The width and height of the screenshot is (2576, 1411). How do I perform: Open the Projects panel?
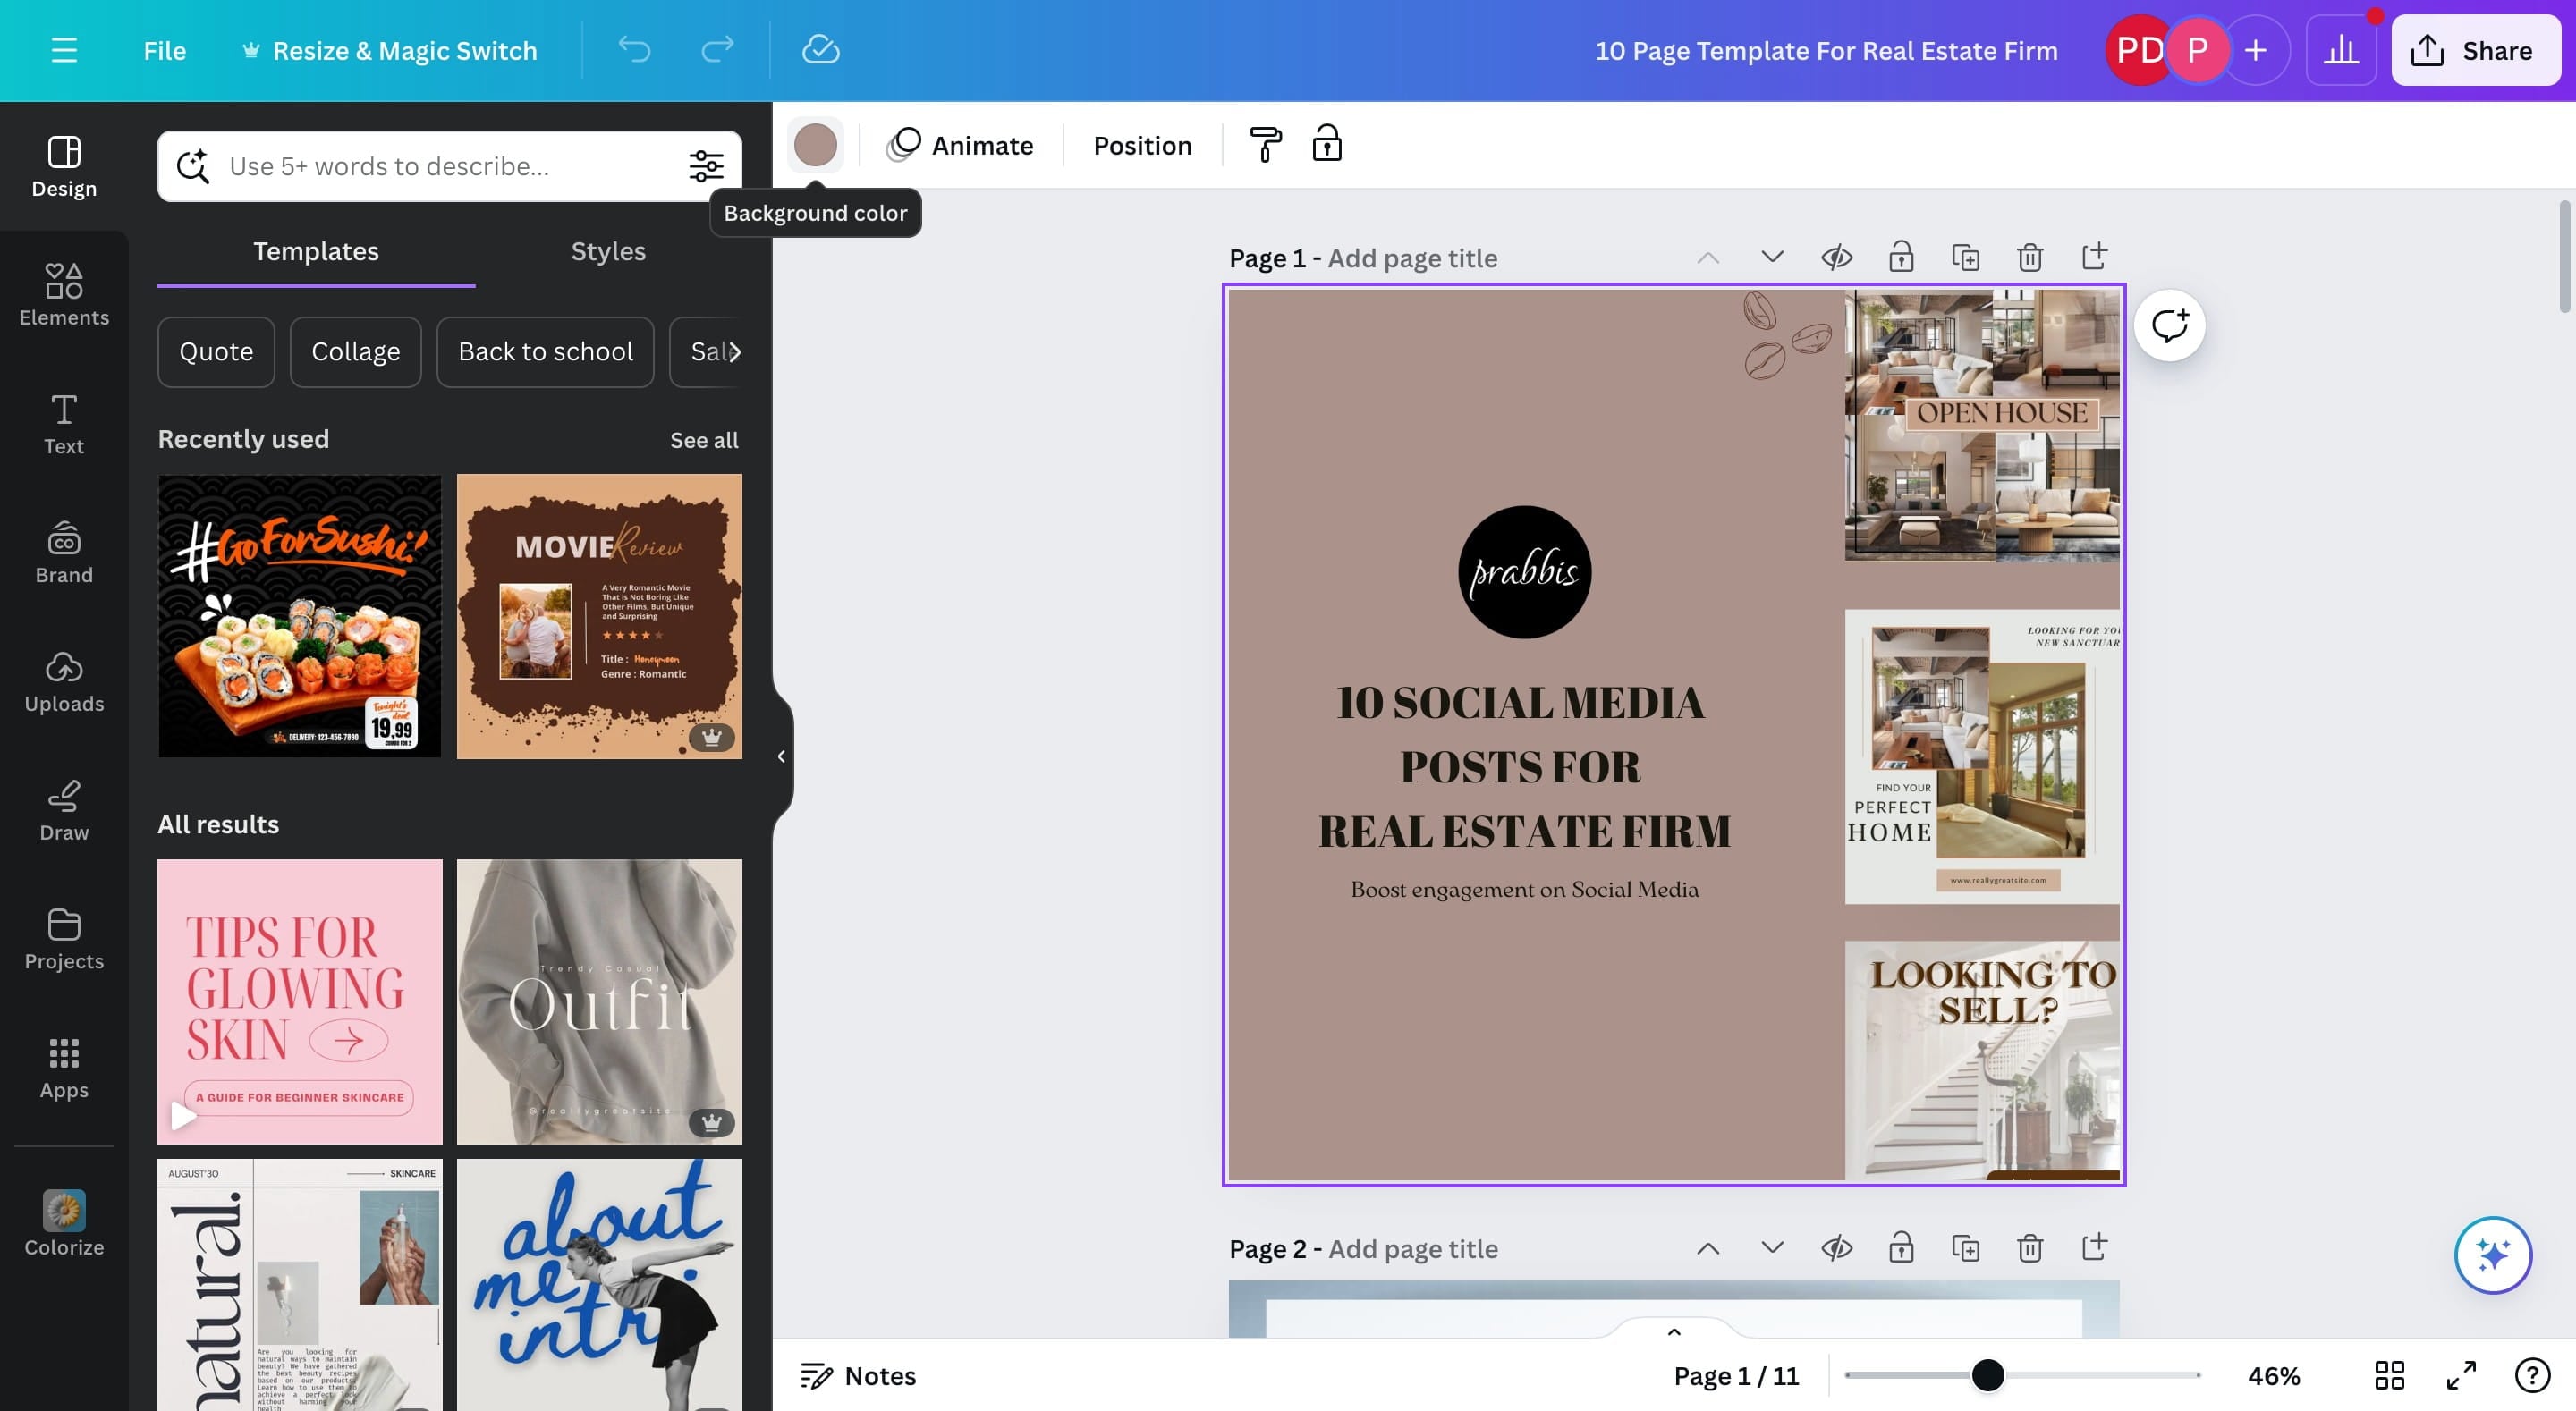click(x=64, y=940)
